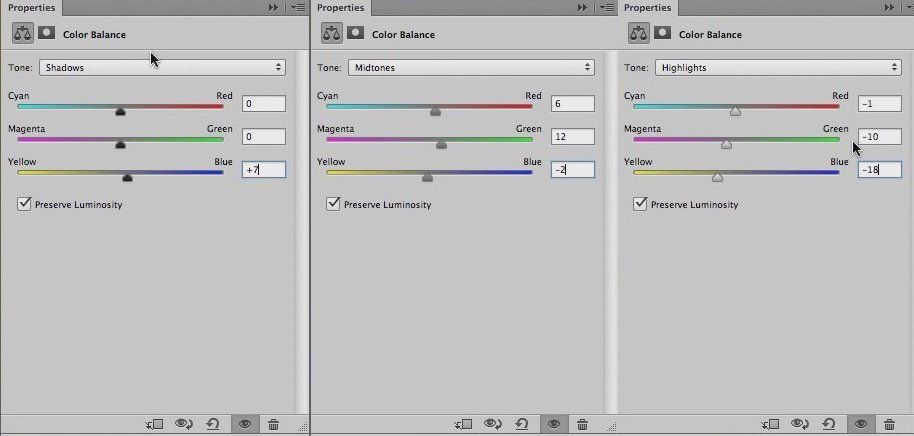The image size is (914, 436).
Task: Click the Color Balance scales icon in Shadows panel
Action: 23,33
